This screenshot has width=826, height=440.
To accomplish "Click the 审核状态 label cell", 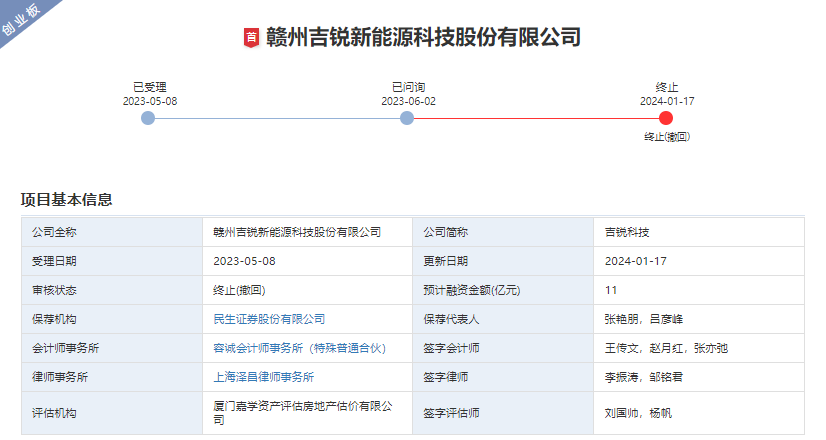I will [x=112, y=290].
